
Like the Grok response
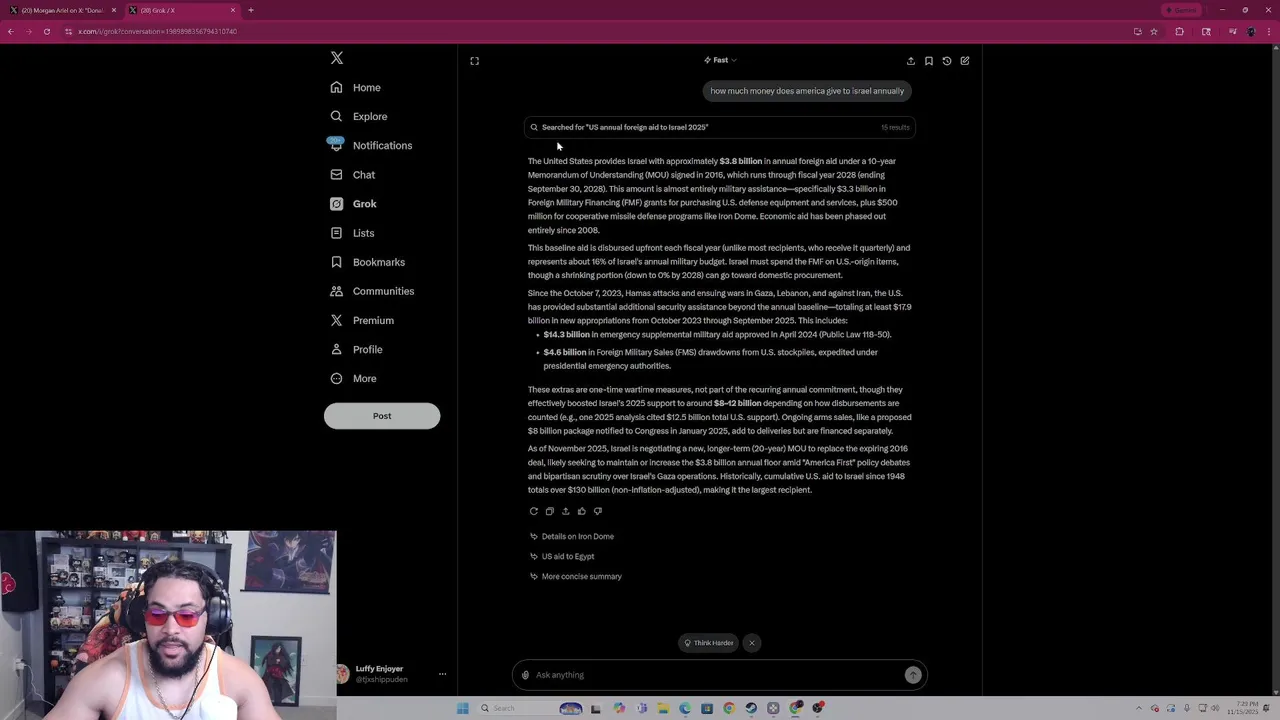[x=582, y=511]
